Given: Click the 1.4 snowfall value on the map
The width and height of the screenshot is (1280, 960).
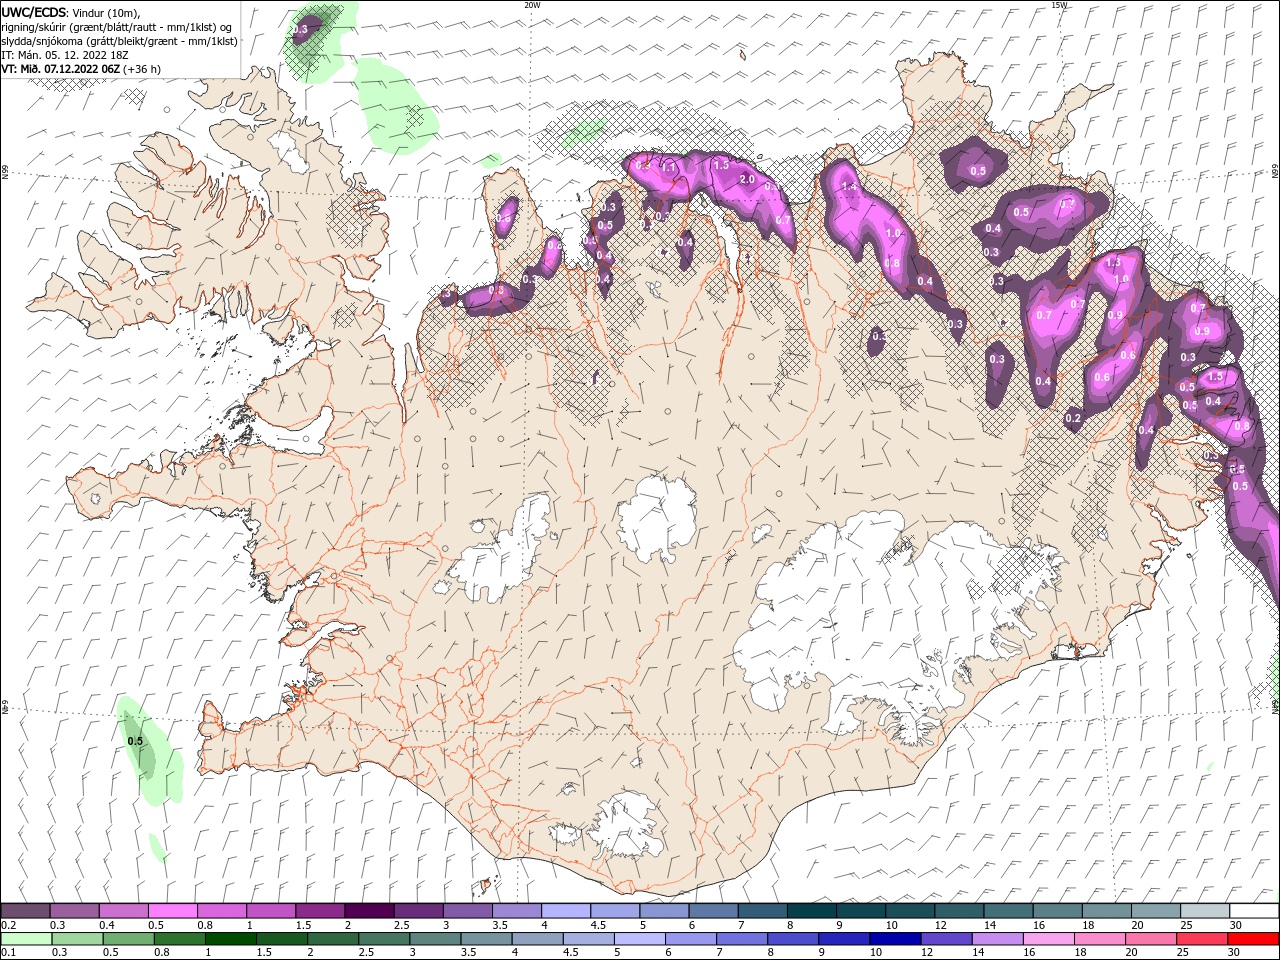Looking at the screenshot, I should [851, 187].
